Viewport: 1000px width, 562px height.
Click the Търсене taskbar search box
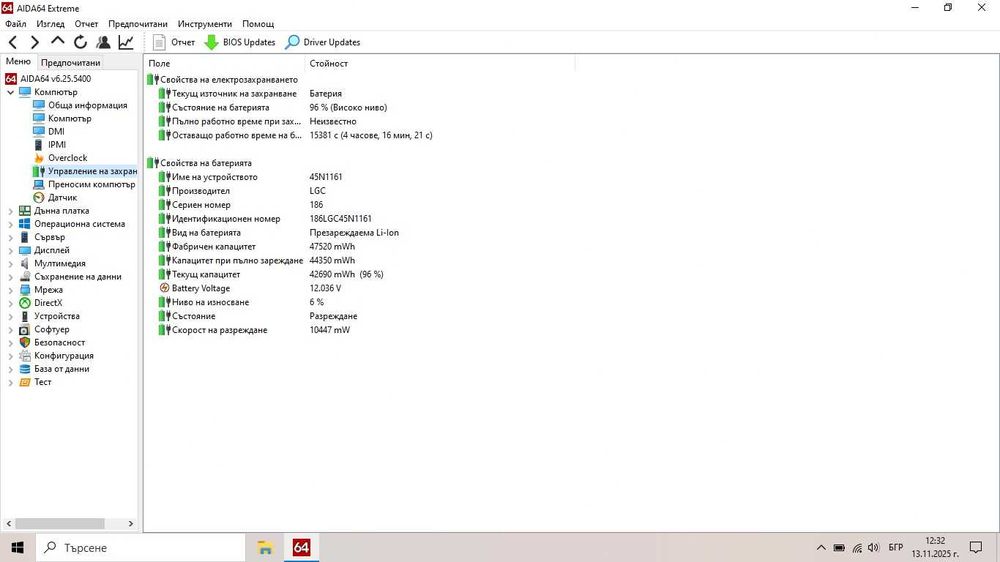coord(140,547)
